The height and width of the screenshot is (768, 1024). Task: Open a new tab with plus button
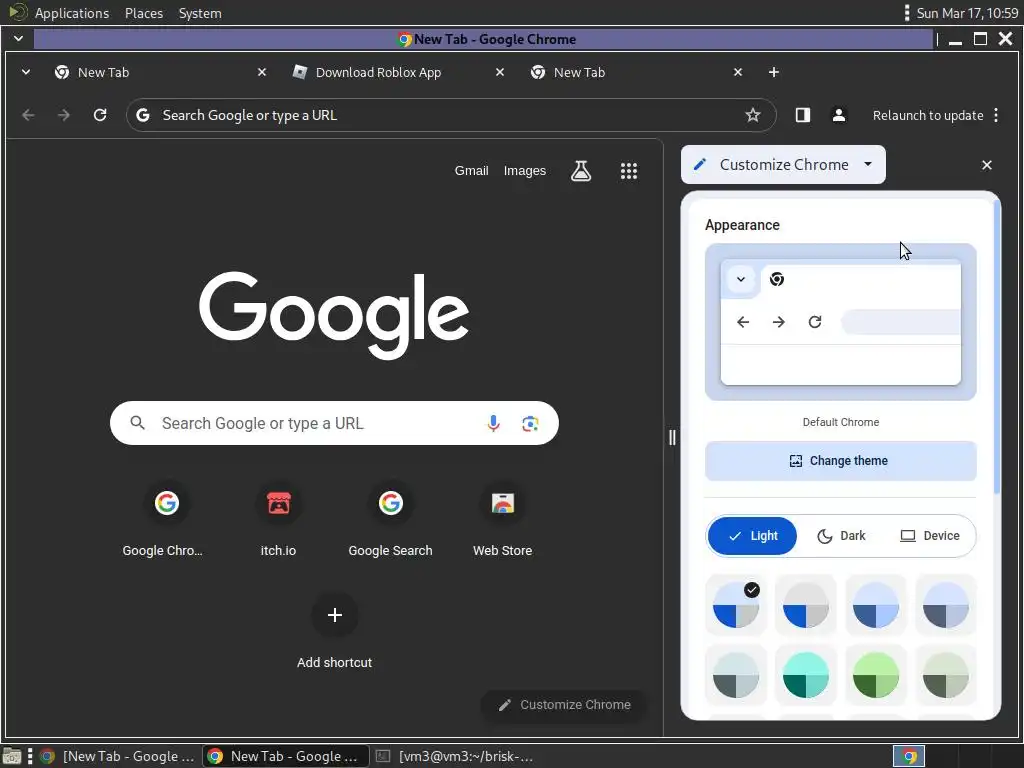click(774, 72)
